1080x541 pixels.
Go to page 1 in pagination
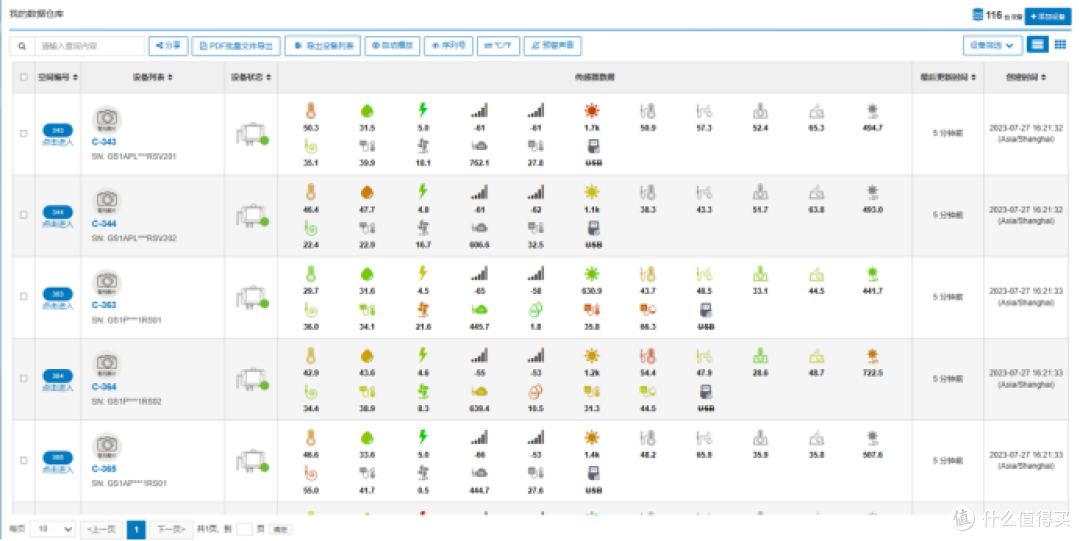[x=136, y=529]
